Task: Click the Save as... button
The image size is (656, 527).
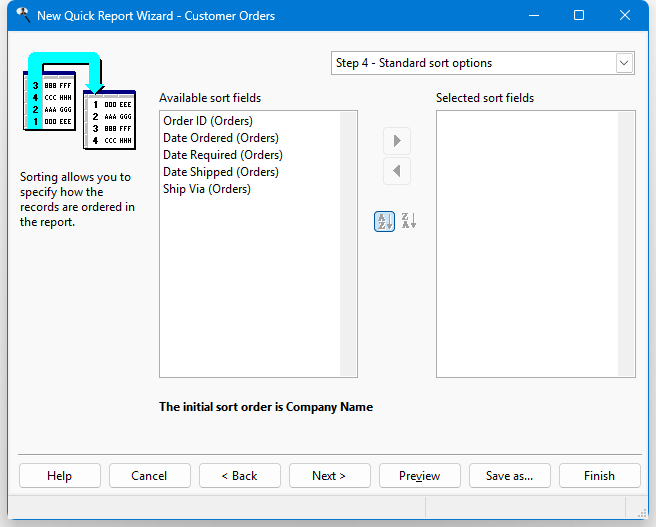Action: (509, 476)
